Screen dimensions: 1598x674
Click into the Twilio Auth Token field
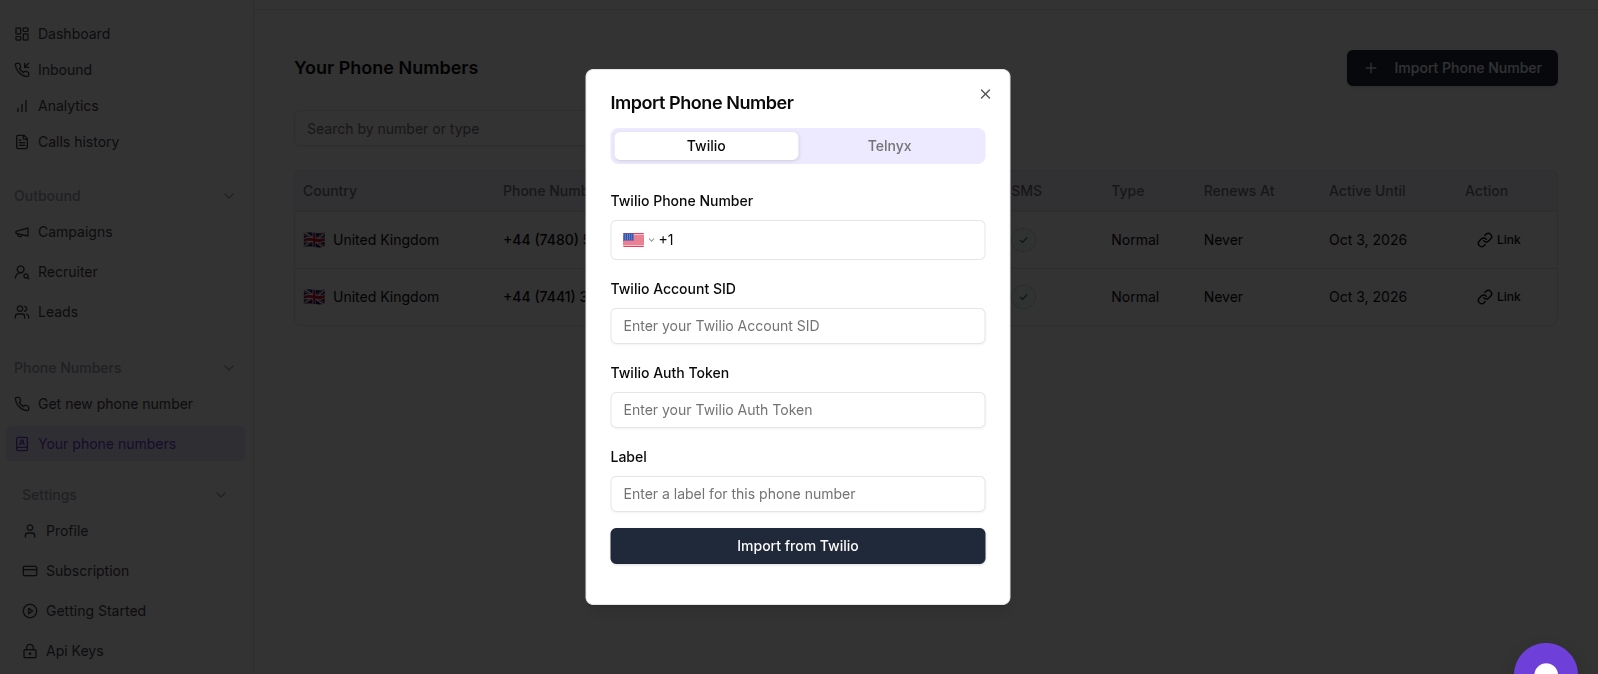[797, 410]
